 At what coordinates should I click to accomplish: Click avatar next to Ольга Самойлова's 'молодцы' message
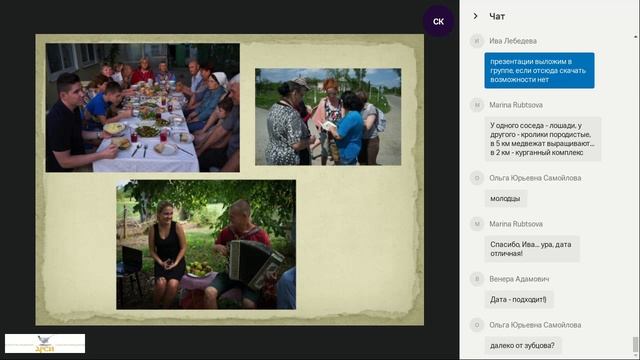click(476, 178)
